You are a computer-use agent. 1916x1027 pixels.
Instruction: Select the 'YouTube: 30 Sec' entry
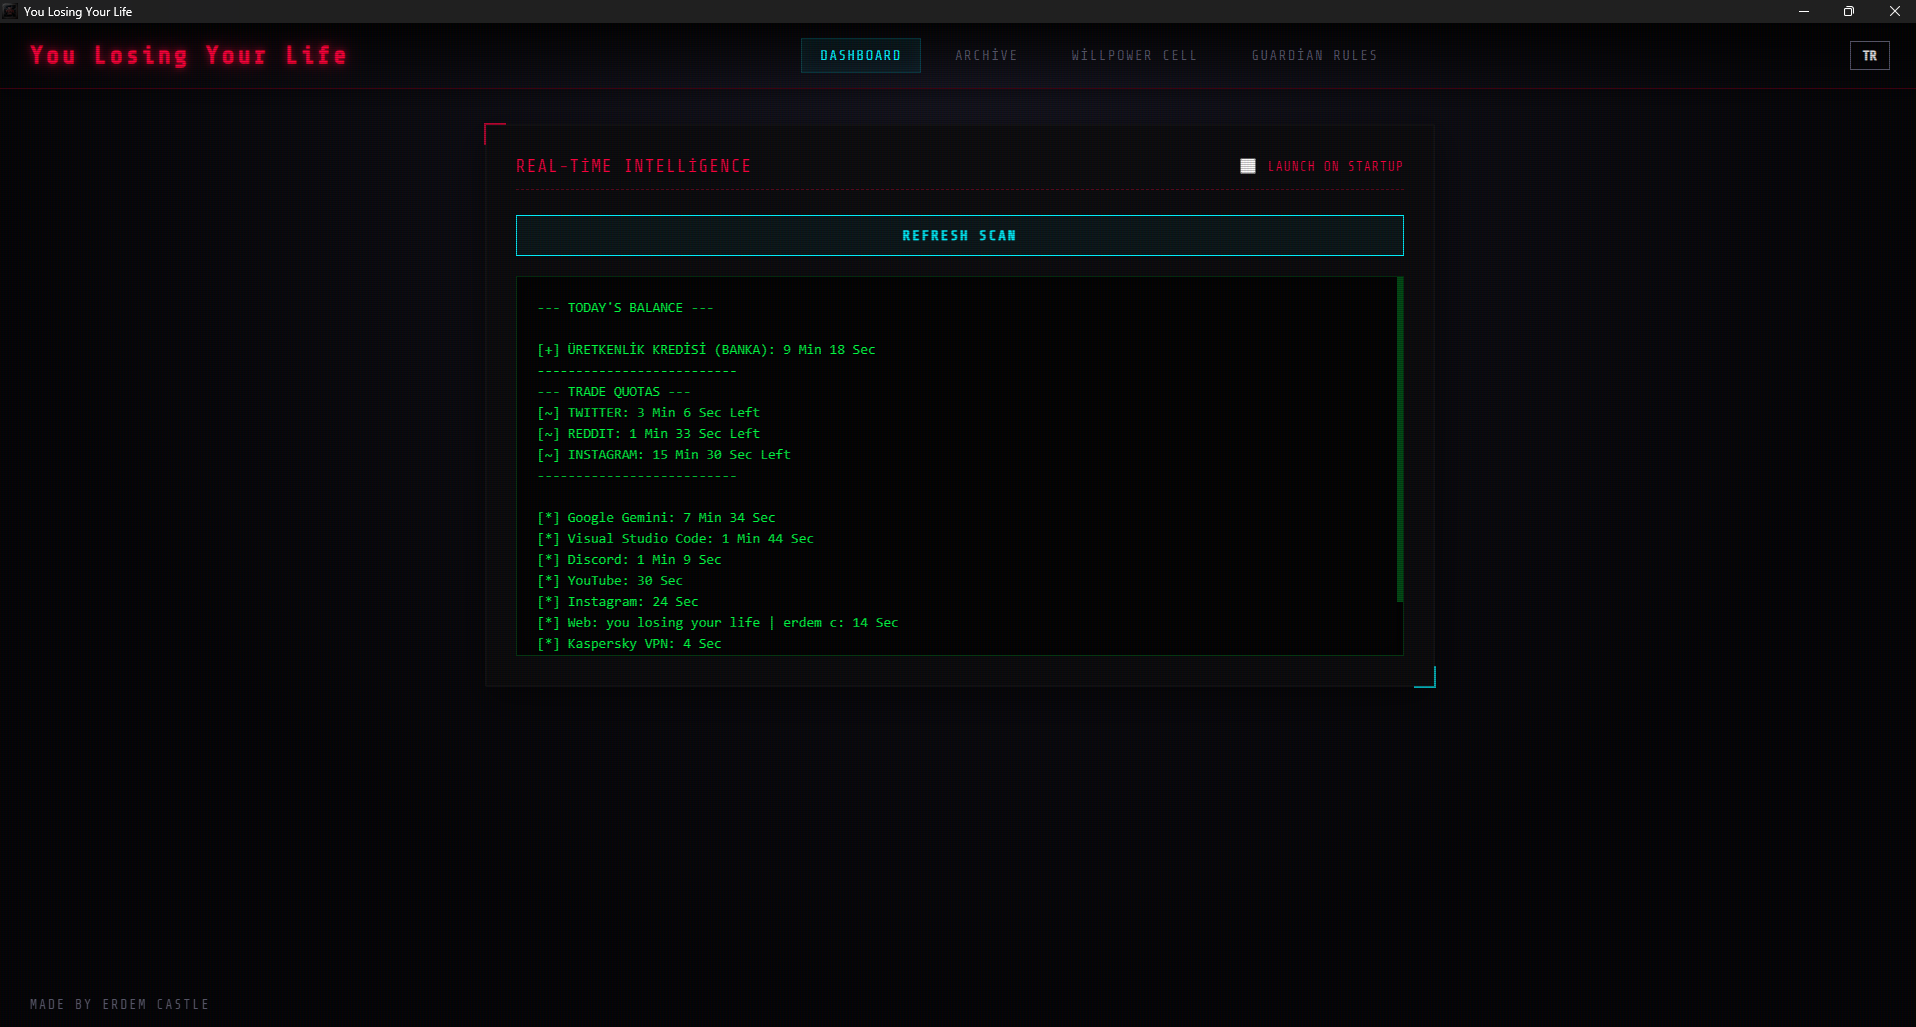pos(610,580)
